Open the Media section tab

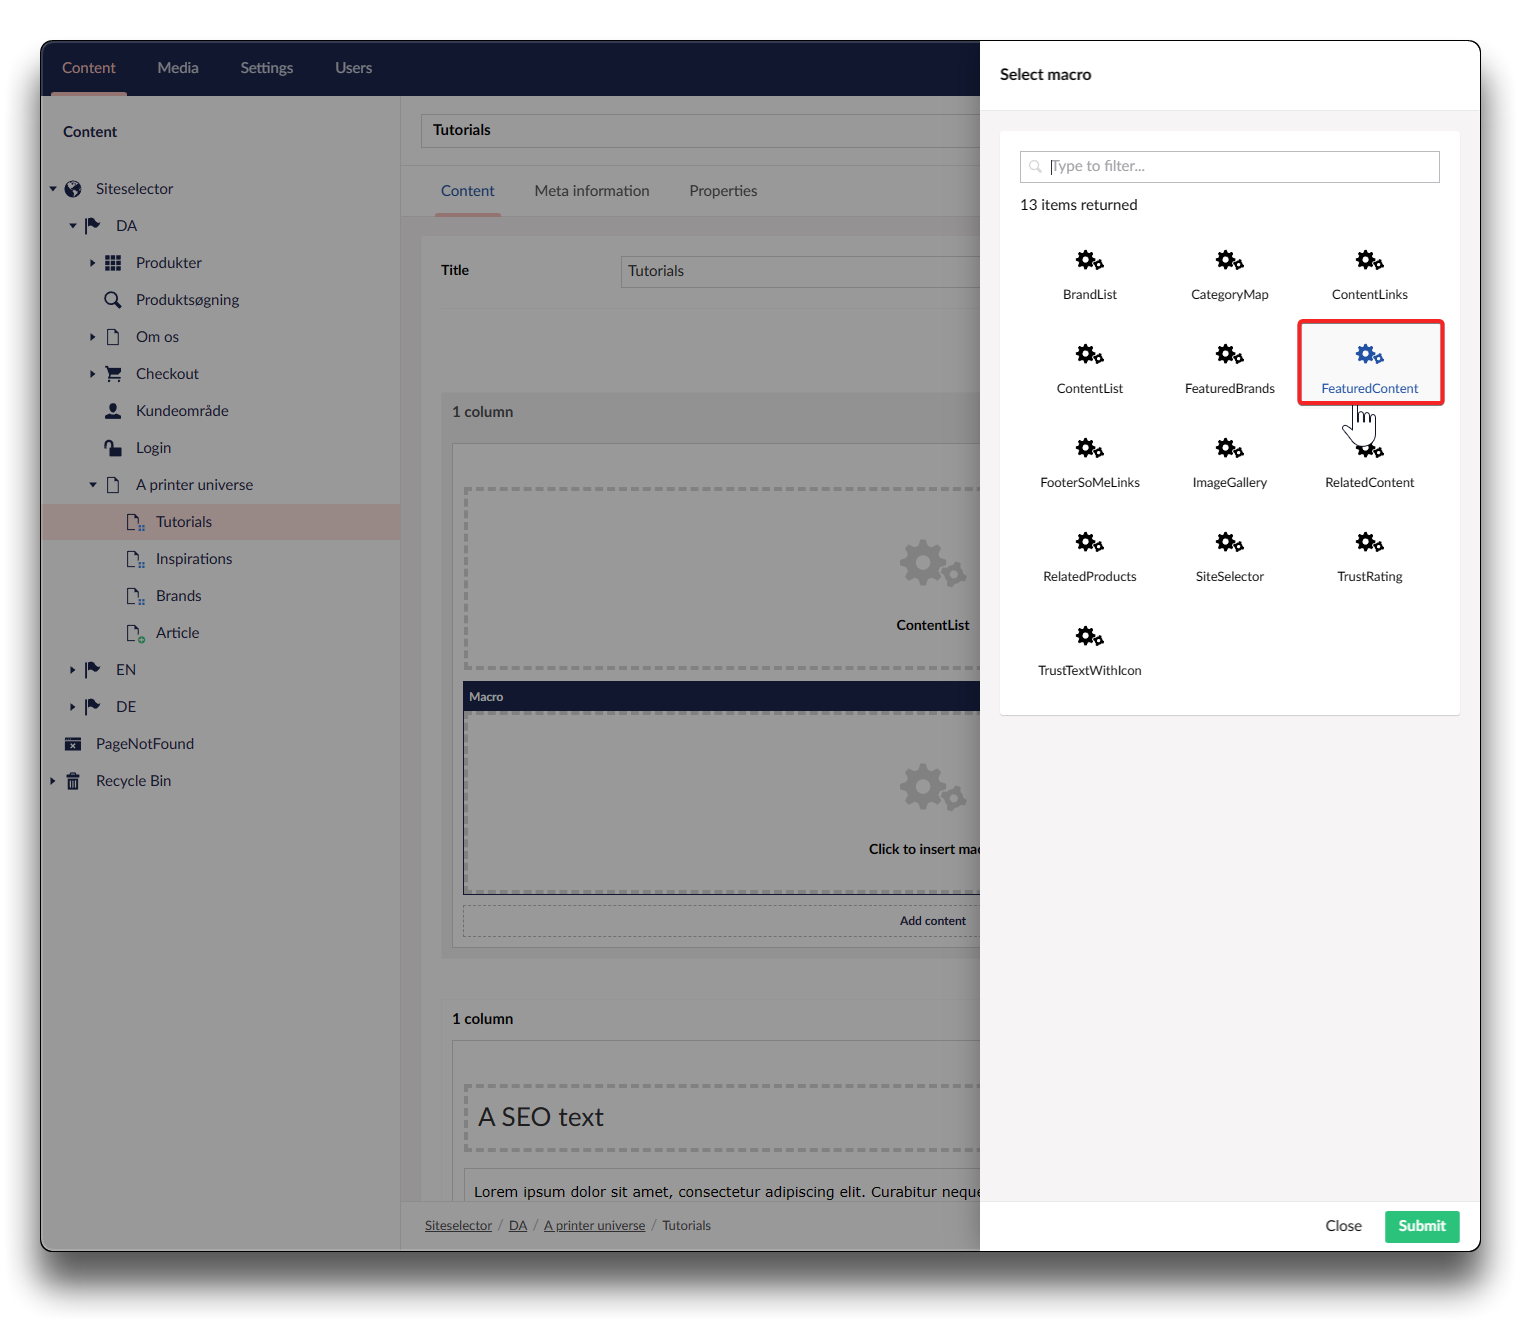click(178, 68)
